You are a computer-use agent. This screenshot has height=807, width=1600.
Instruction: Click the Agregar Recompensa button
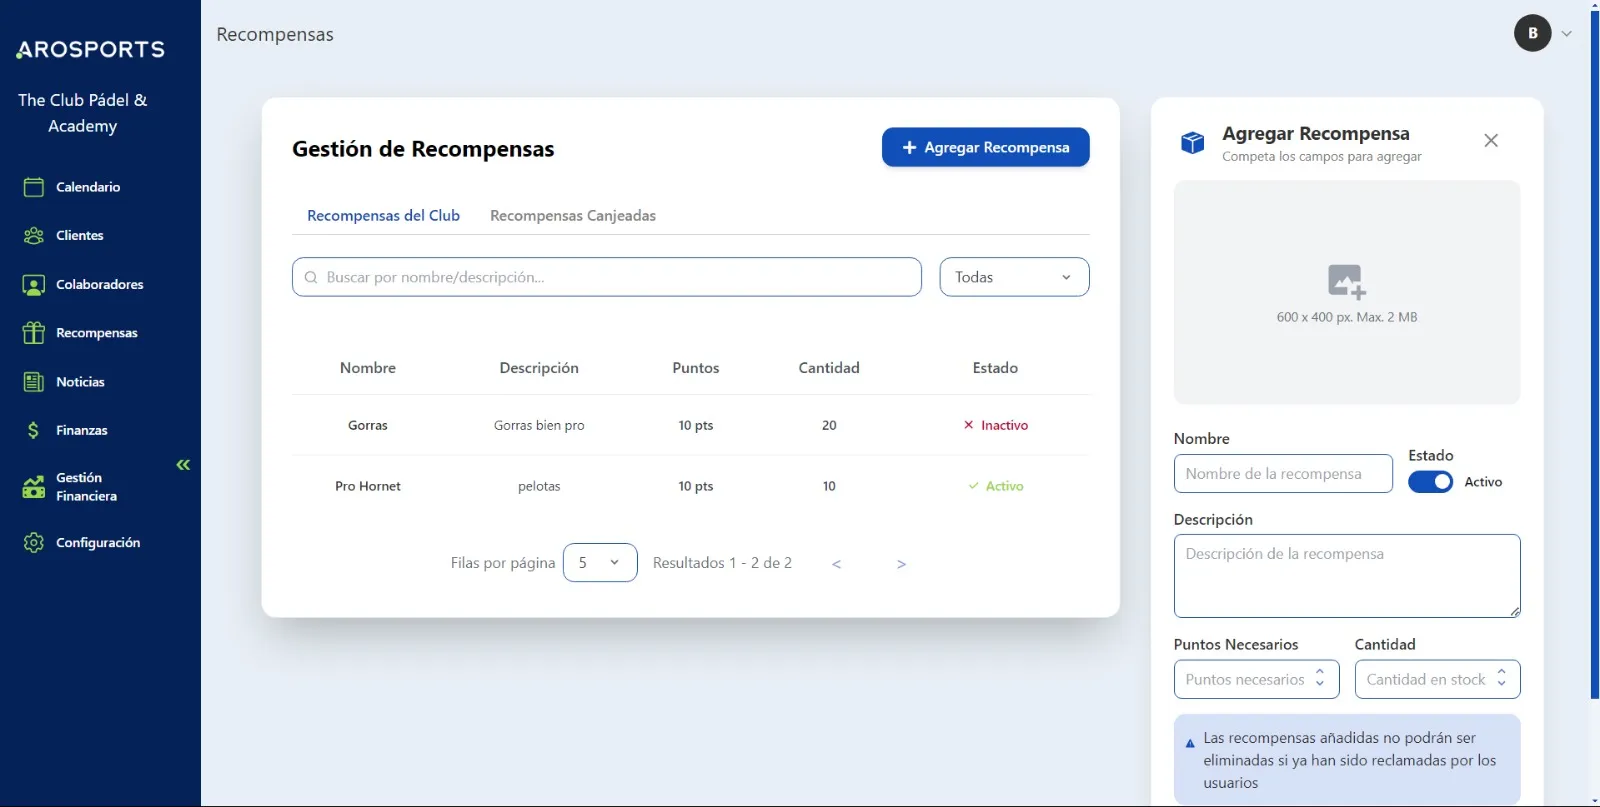[x=985, y=147]
